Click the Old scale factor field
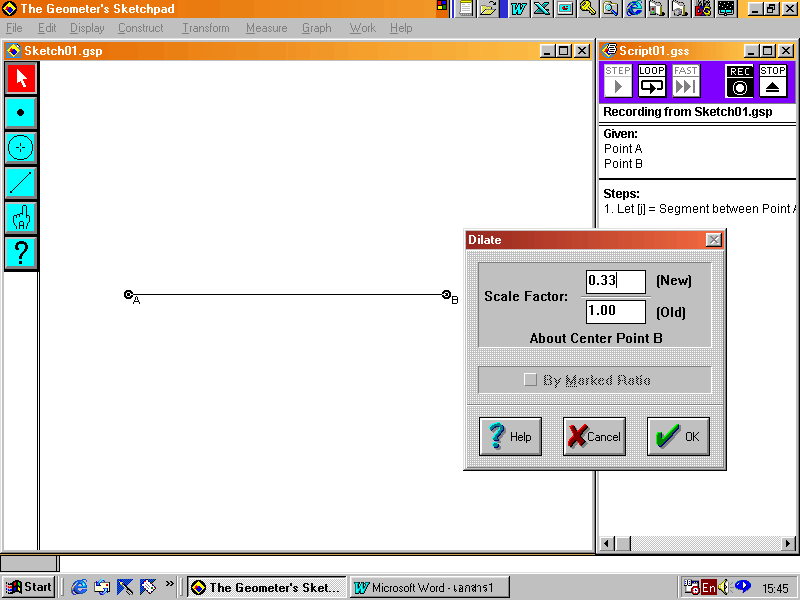This screenshot has height=600, width=800. pos(616,311)
